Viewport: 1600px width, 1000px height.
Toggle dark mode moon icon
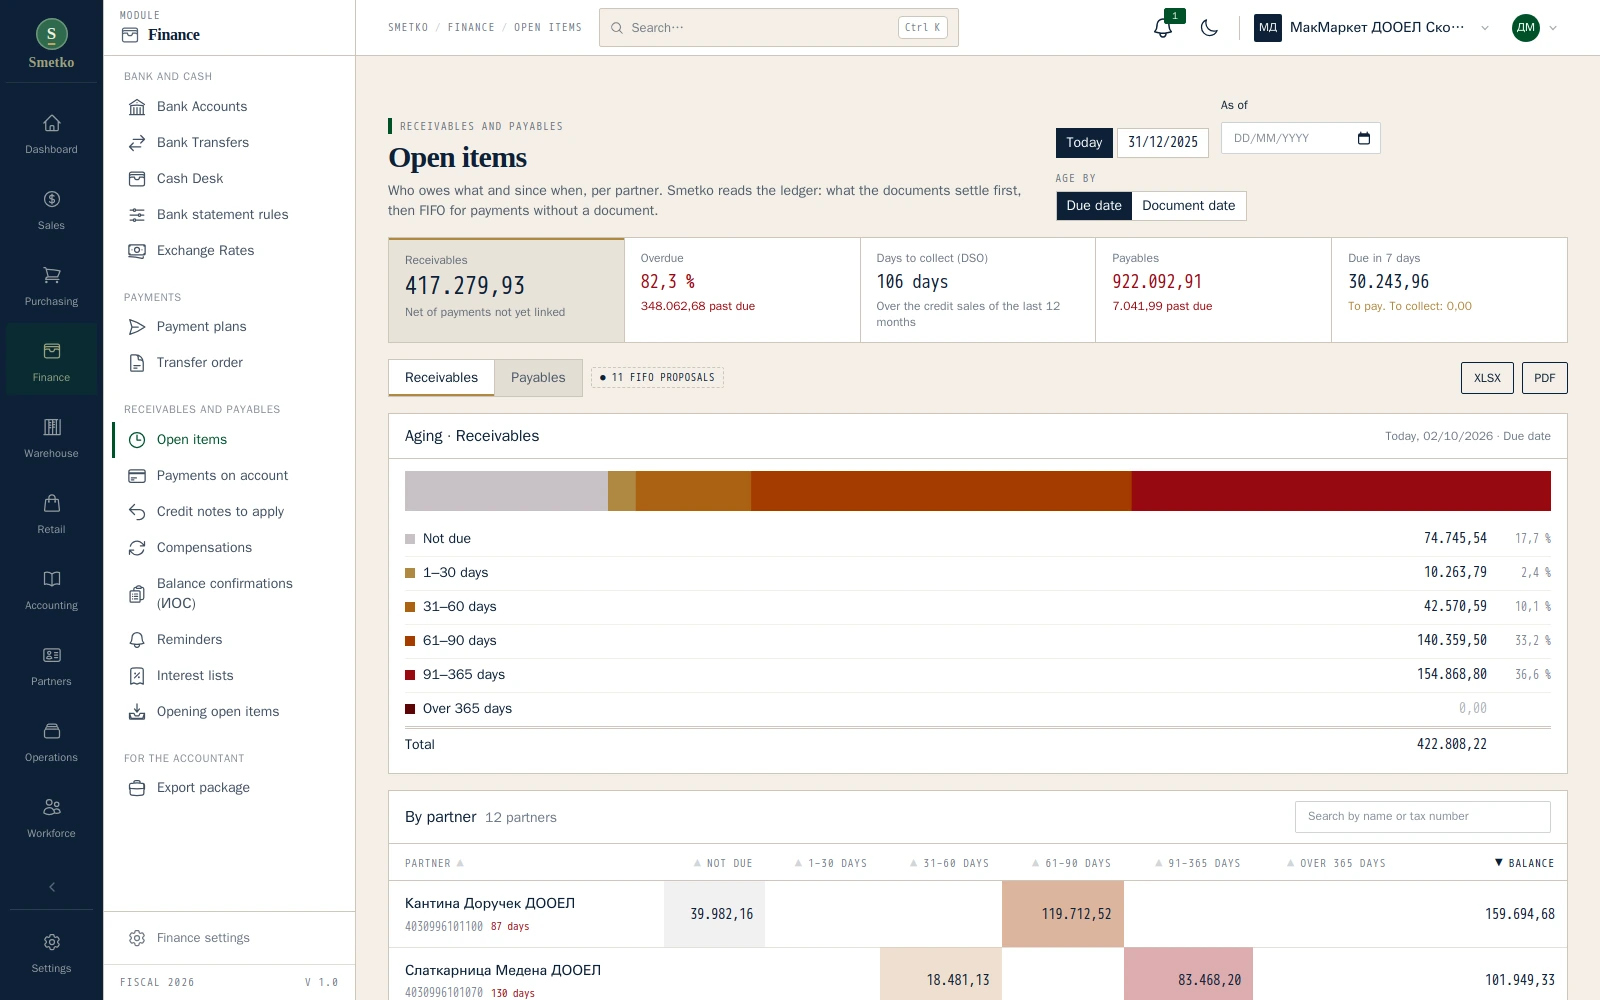point(1209,28)
